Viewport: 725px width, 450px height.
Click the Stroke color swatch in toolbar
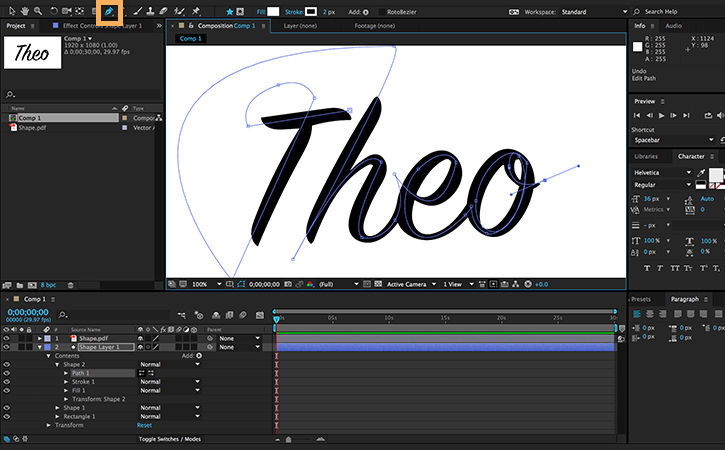(311, 12)
